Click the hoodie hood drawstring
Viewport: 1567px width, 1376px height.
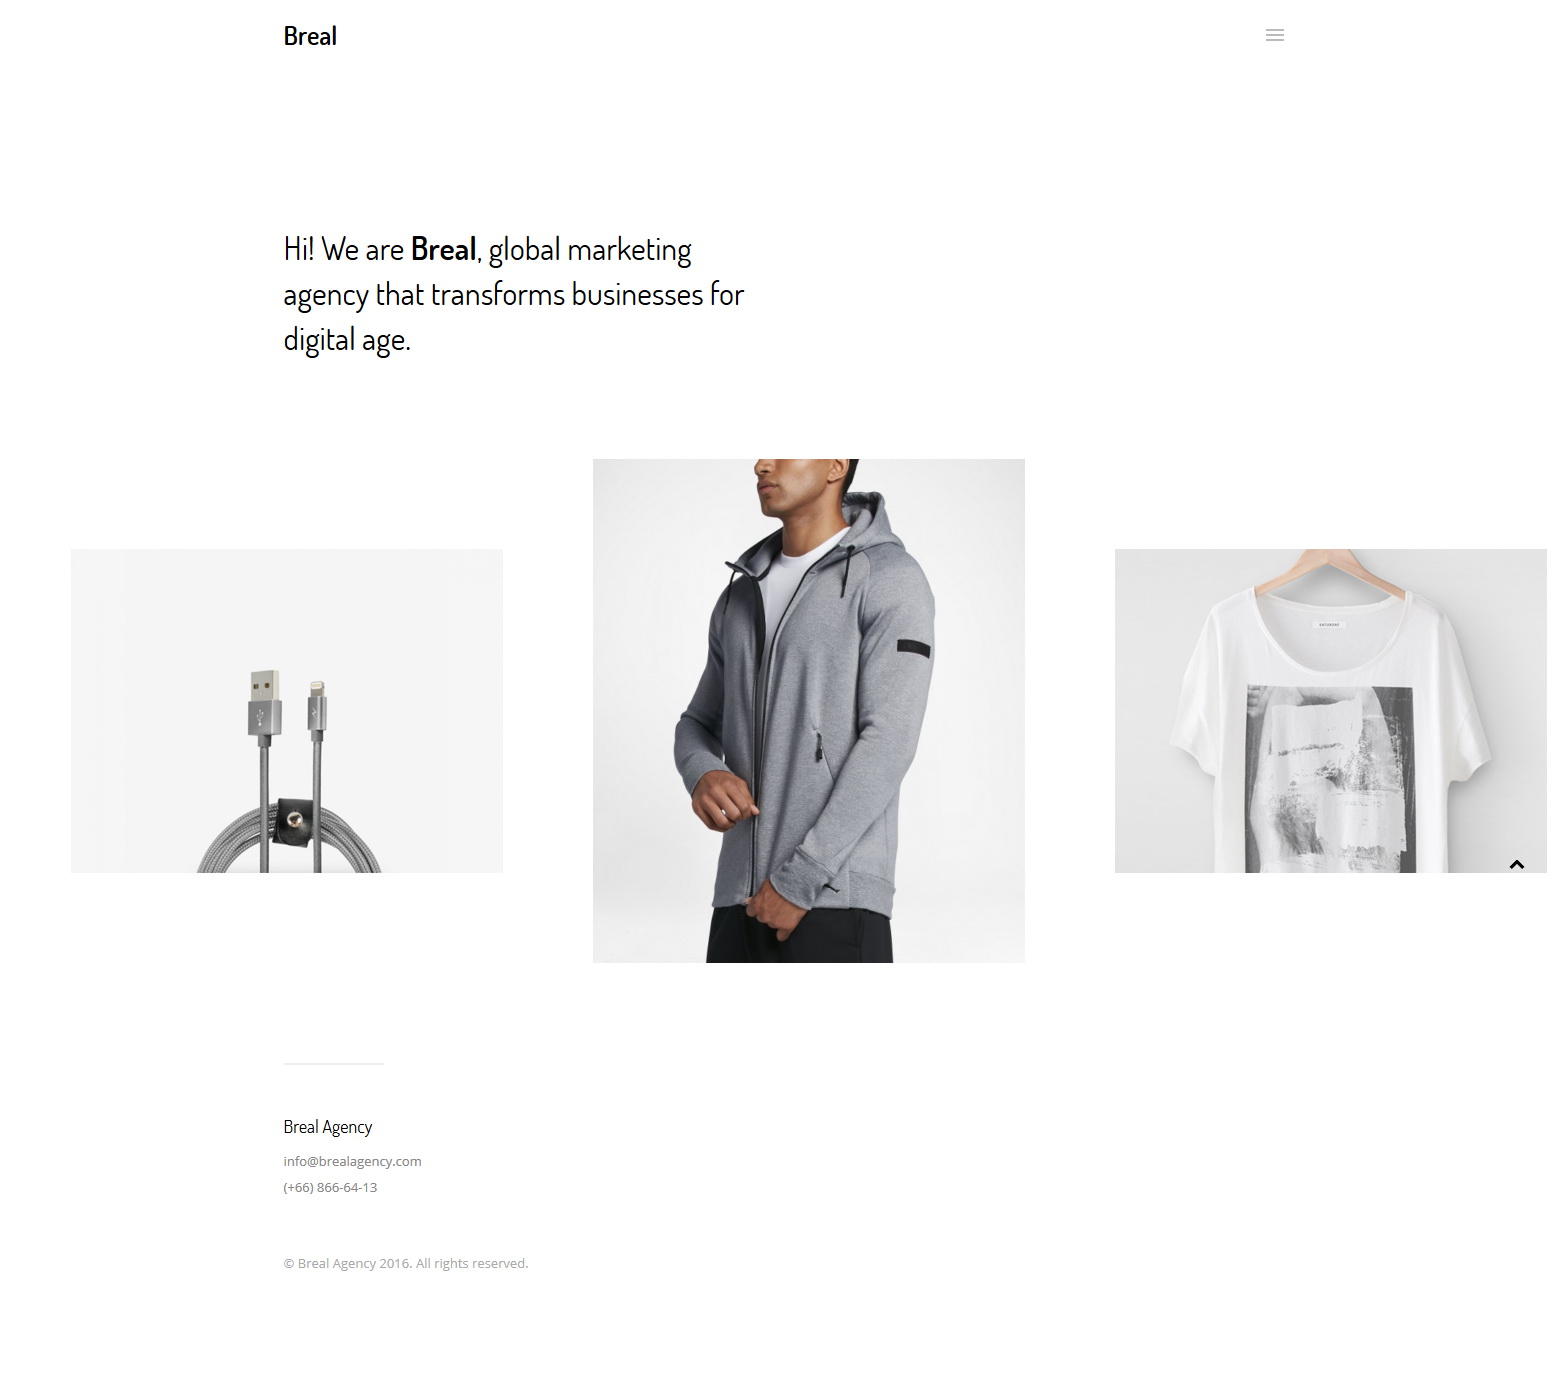pos(842,573)
